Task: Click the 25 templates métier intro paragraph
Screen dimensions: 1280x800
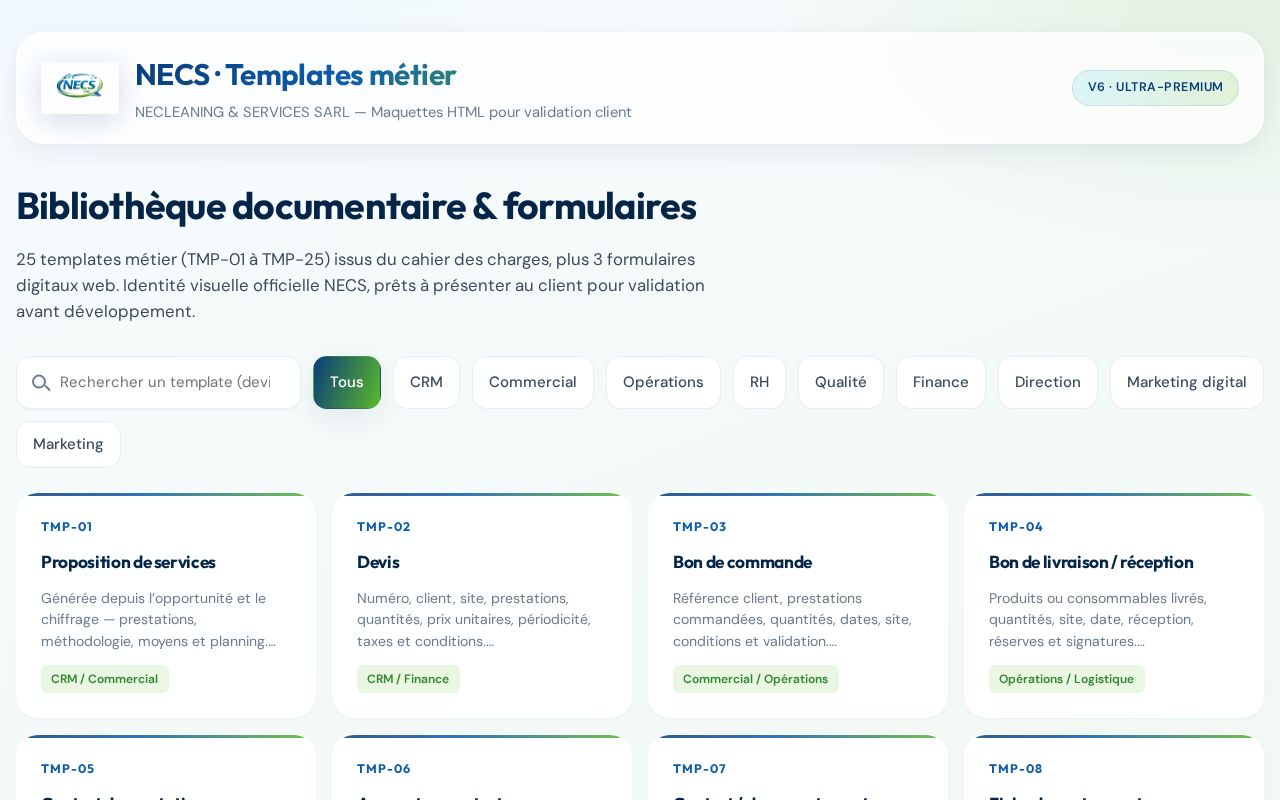Action: 360,285
